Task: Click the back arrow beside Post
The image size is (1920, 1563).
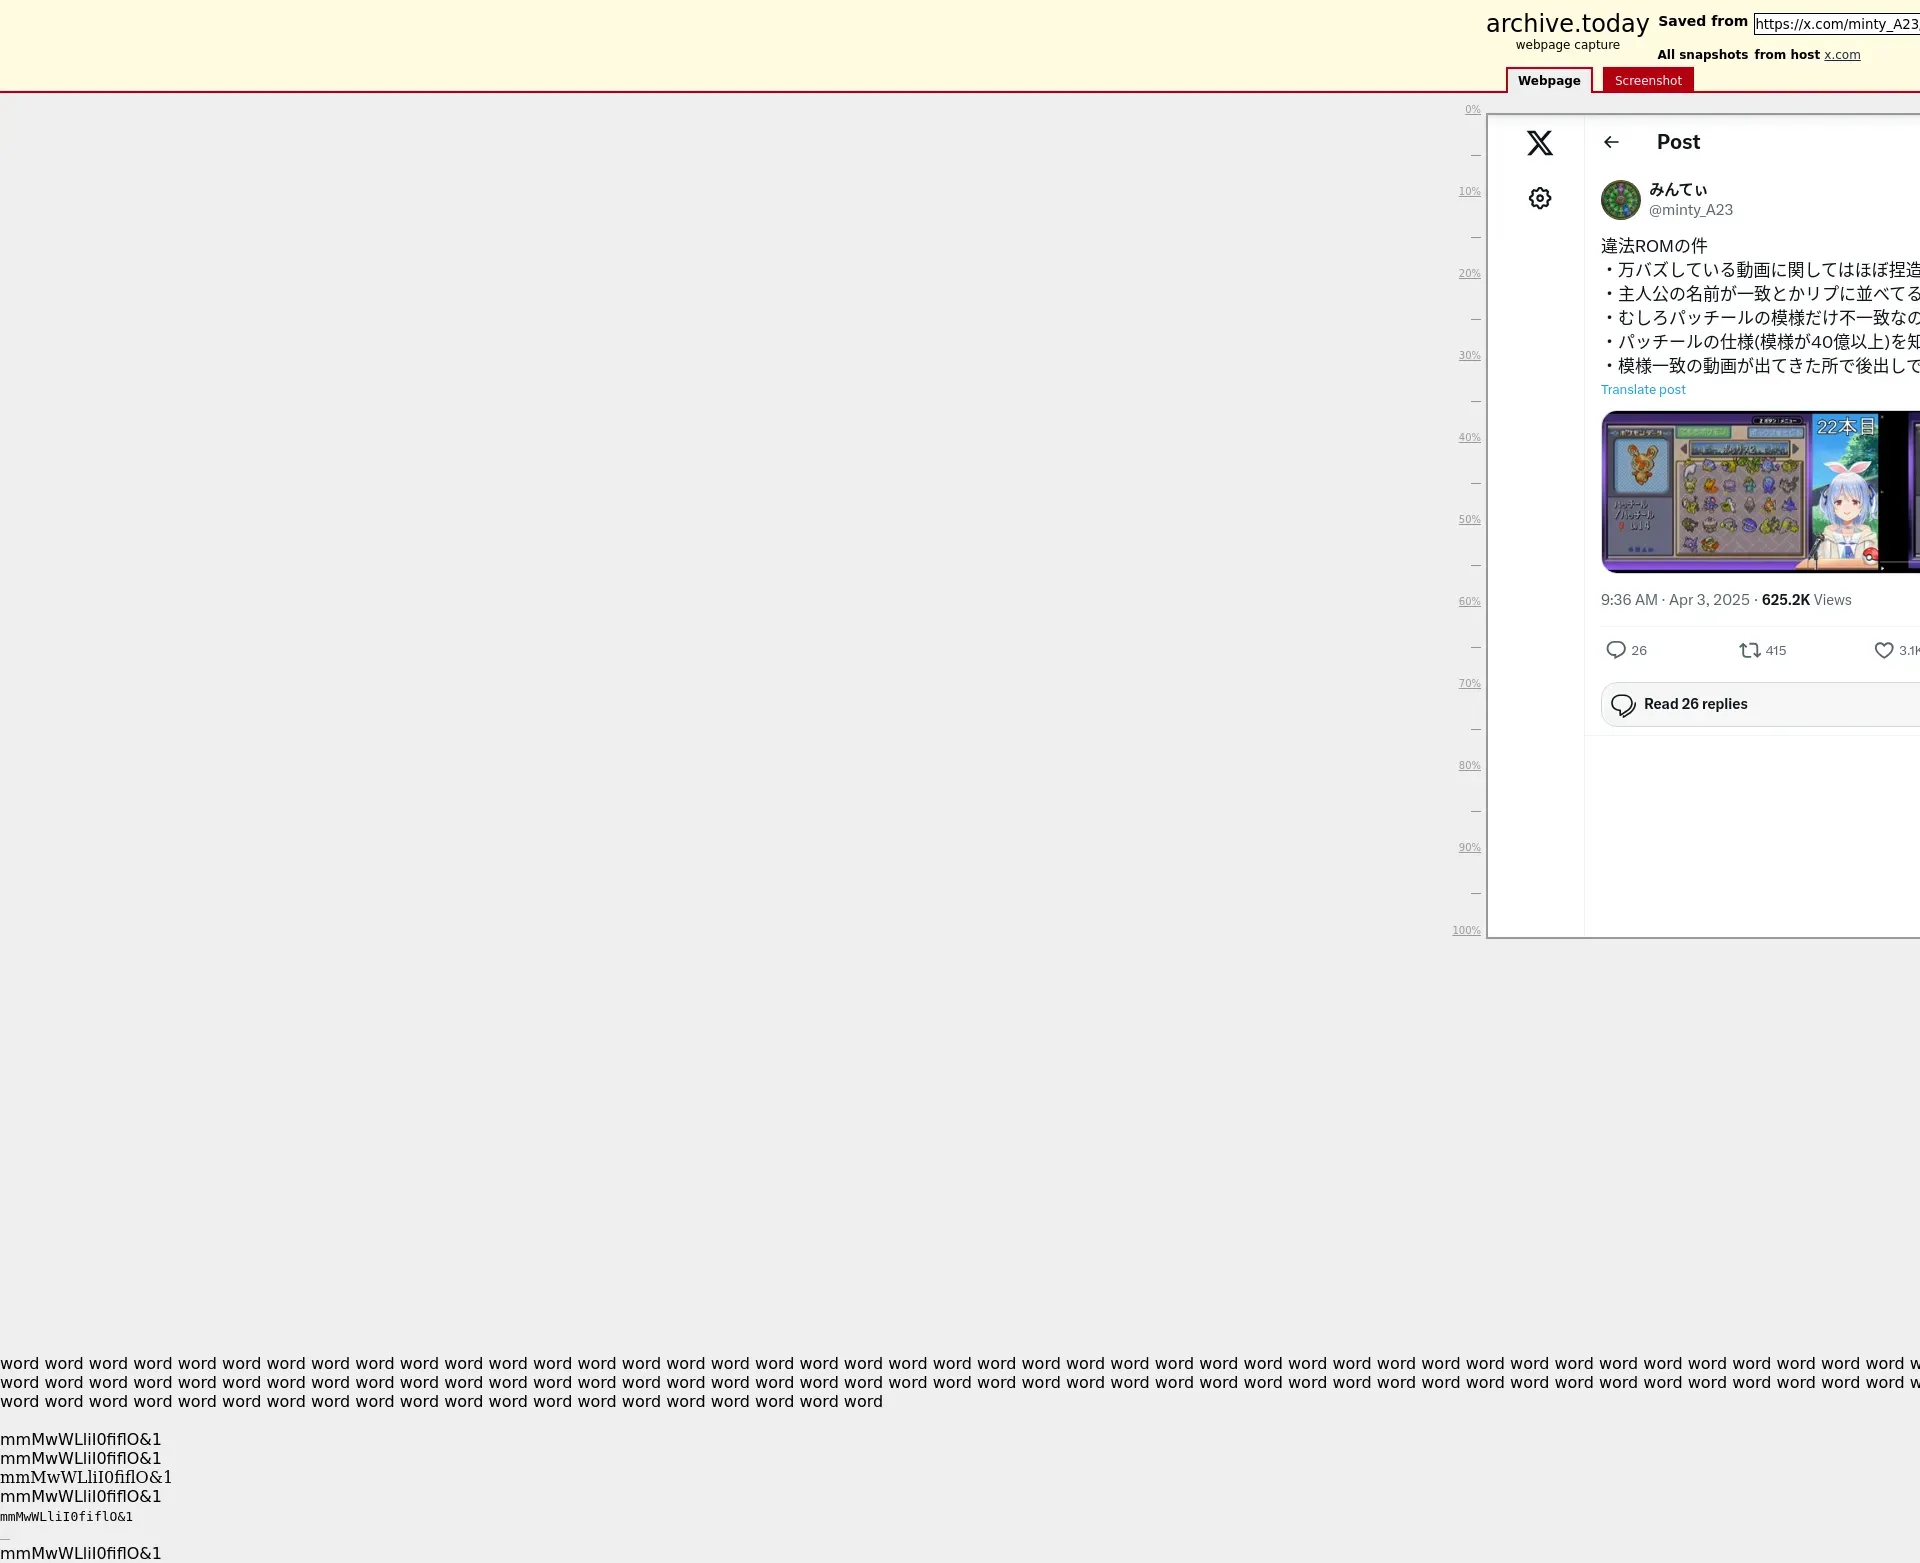Action: click(1610, 142)
